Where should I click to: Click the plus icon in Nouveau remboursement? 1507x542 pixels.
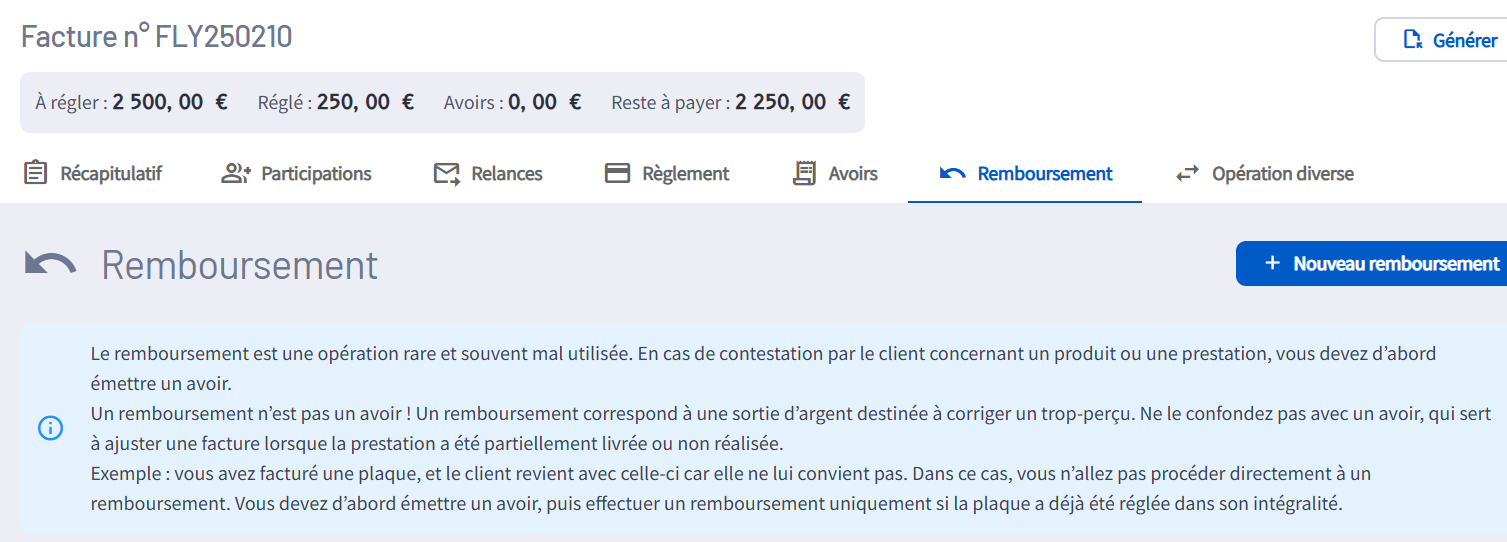coord(1272,263)
